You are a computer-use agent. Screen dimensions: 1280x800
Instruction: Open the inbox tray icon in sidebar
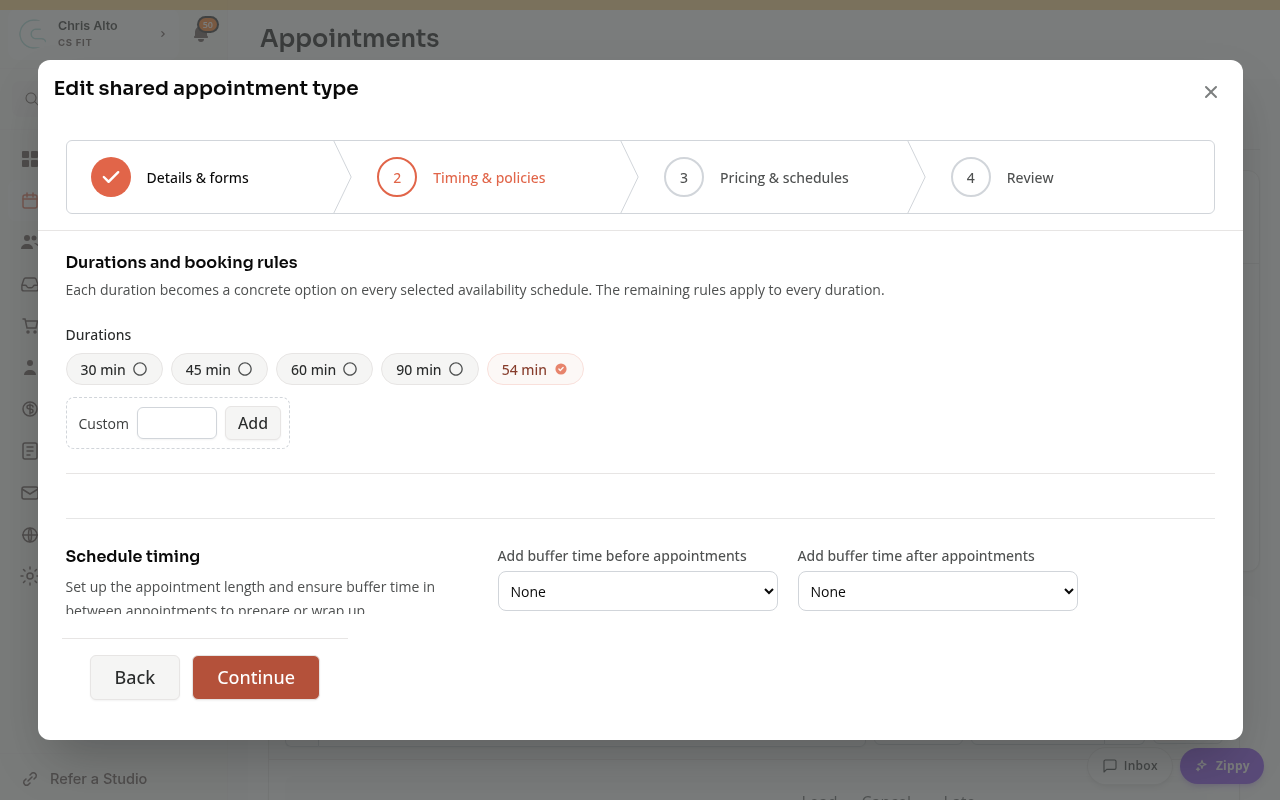coord(30,284)
